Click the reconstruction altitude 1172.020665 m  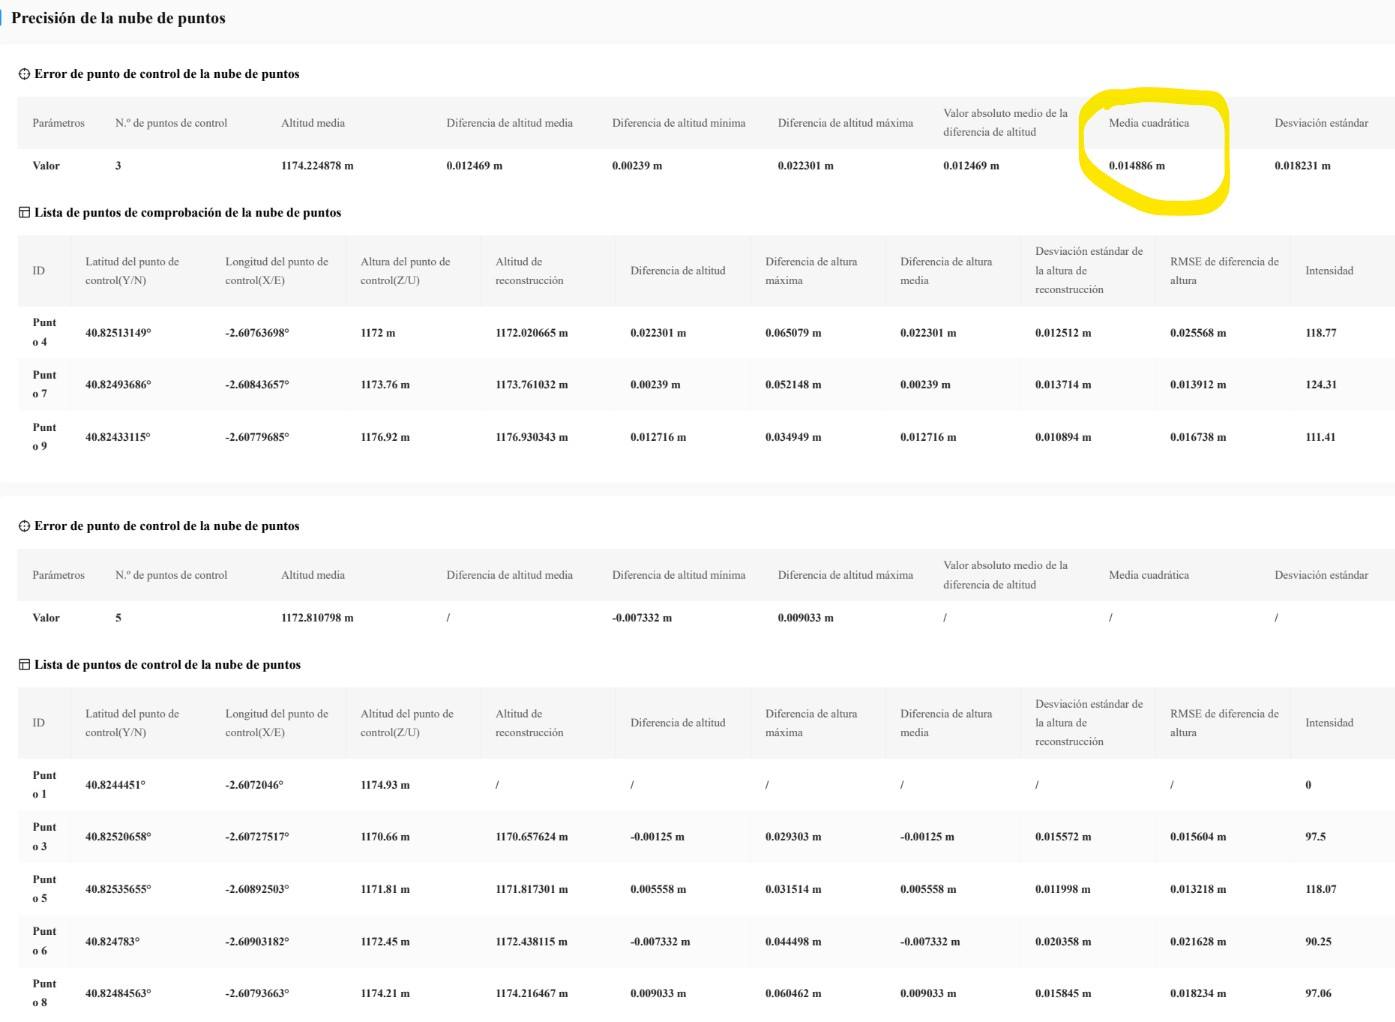(x=531, y=333)
